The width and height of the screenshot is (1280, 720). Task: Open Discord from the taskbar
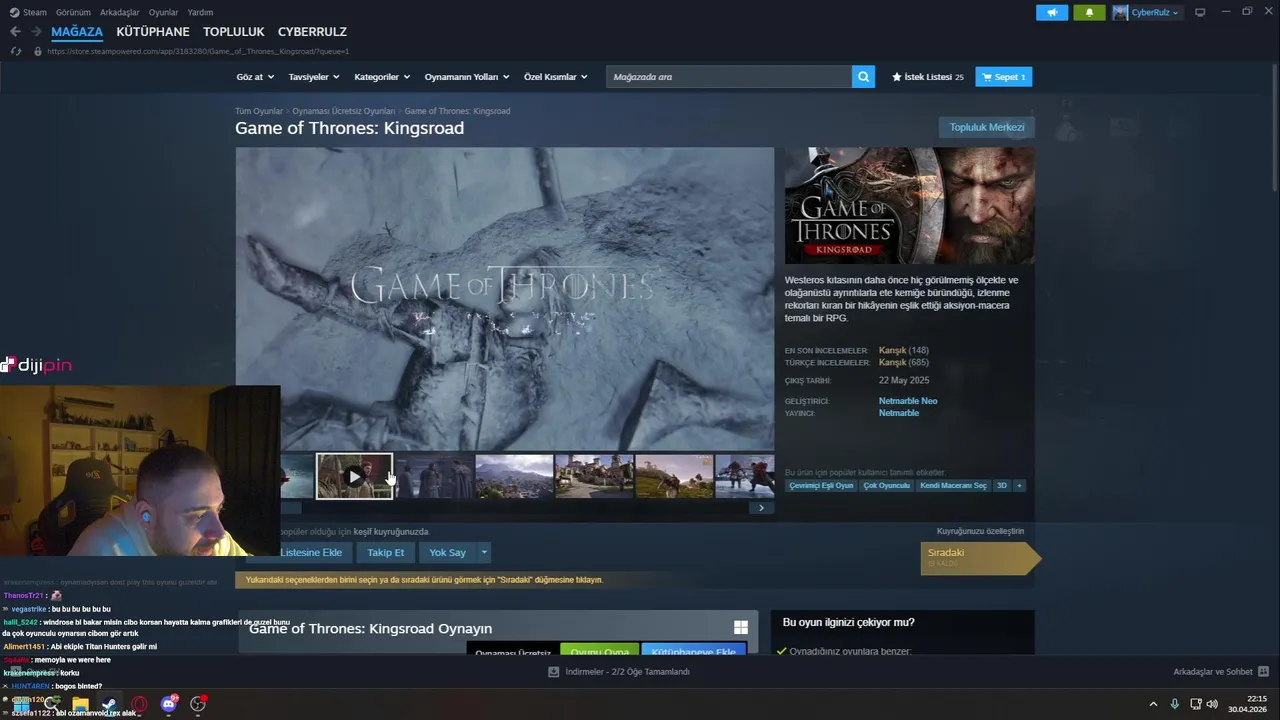coord(168,704)
